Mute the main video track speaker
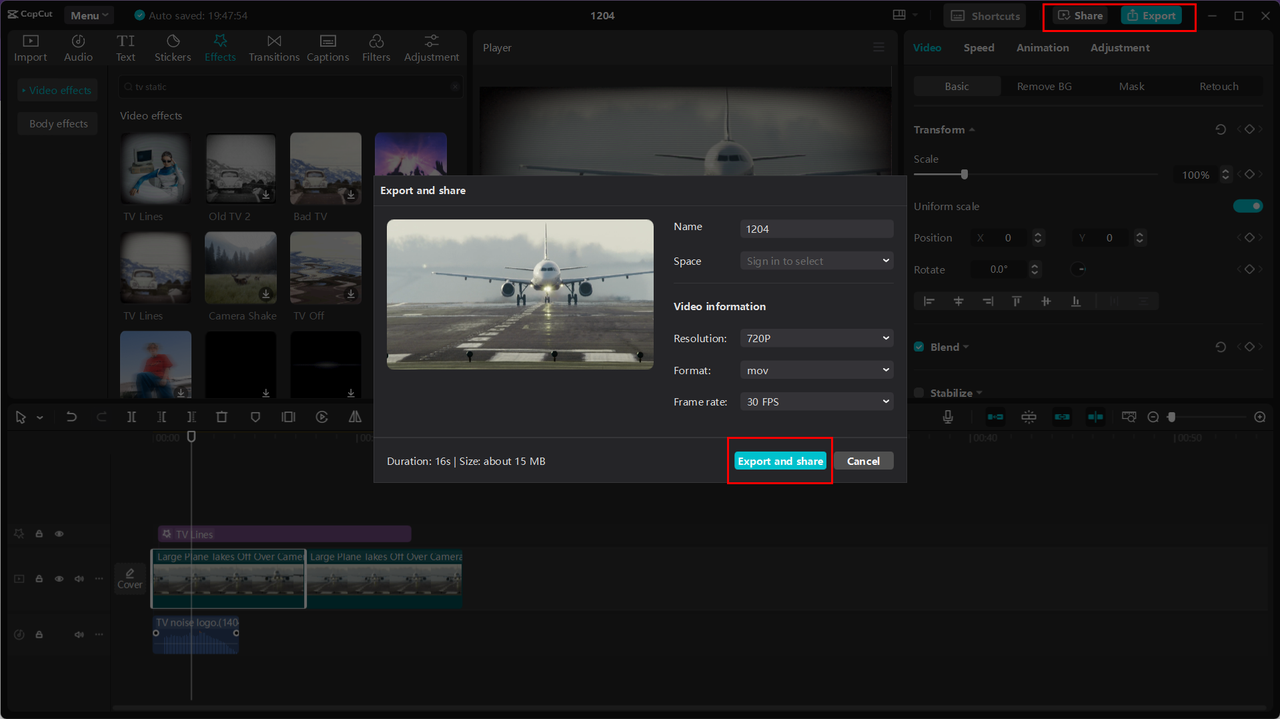 click(x=79, y=579)
